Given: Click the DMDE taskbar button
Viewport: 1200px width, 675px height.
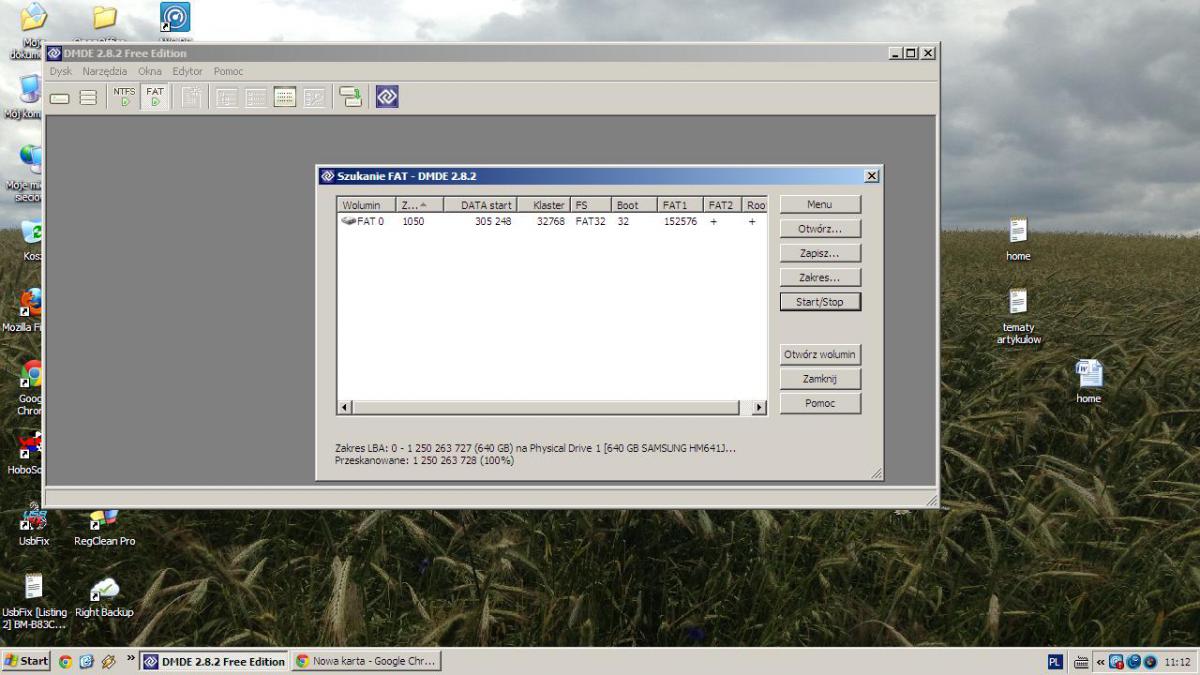Looking at the screenshot, I should [215, 661].
